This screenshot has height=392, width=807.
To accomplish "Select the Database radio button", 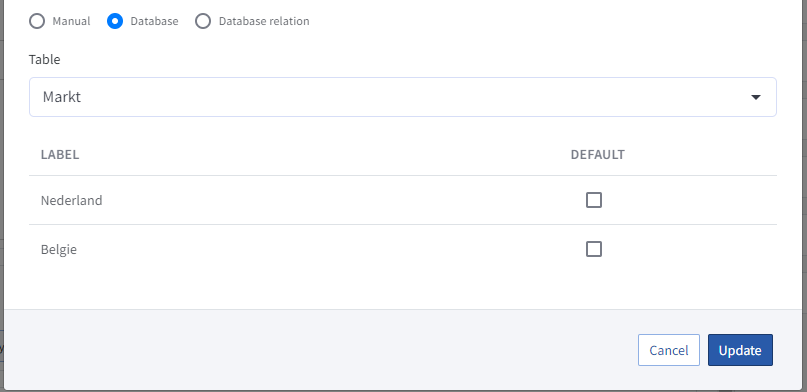I will click(x=115, y=21).
